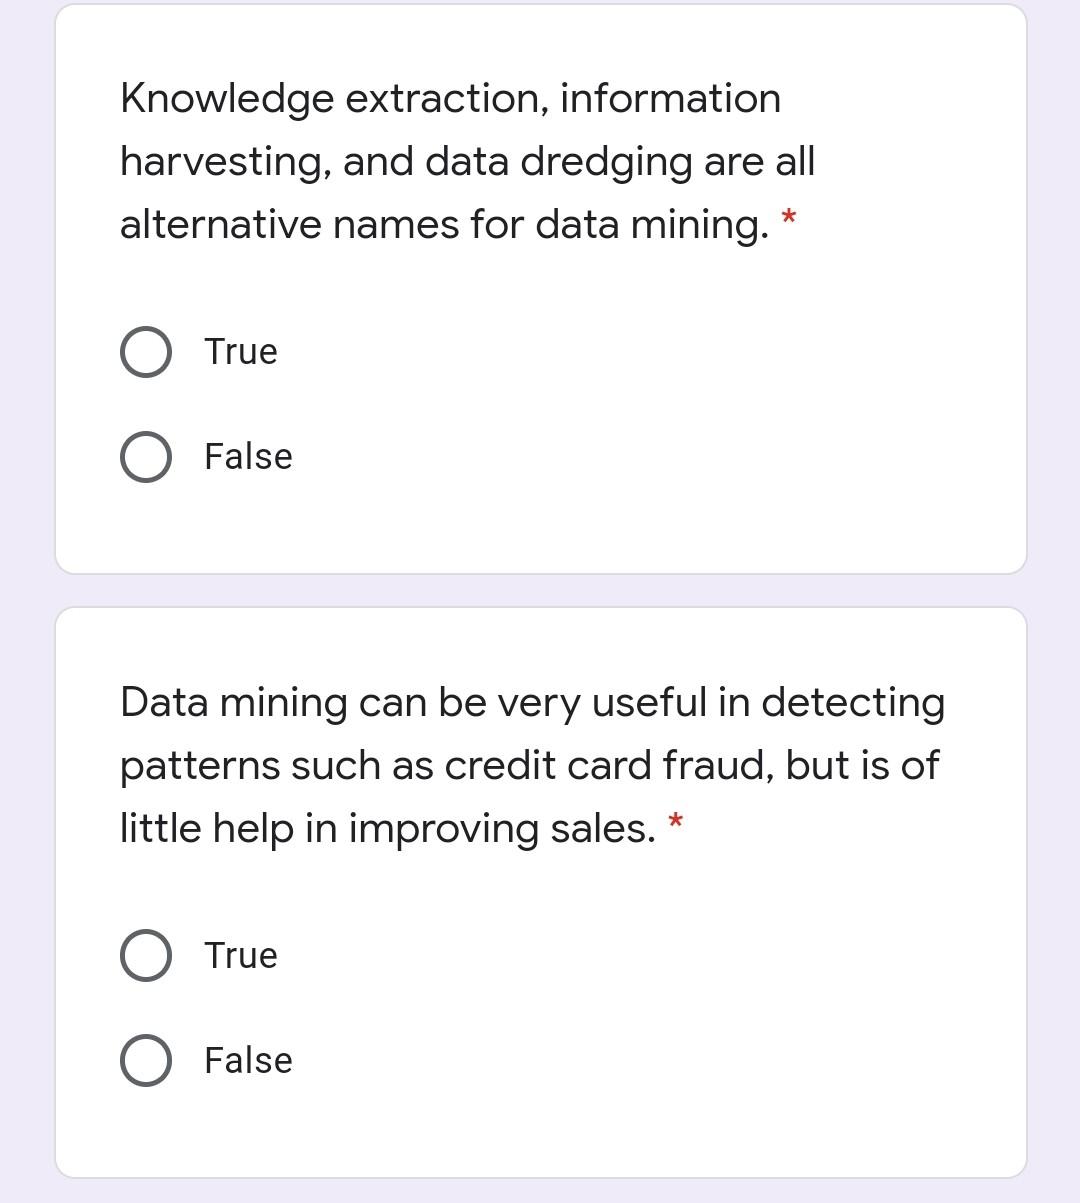Select True for the knowledge extraction question
The image size is (1080, 1203).
(x=145, y=351)
